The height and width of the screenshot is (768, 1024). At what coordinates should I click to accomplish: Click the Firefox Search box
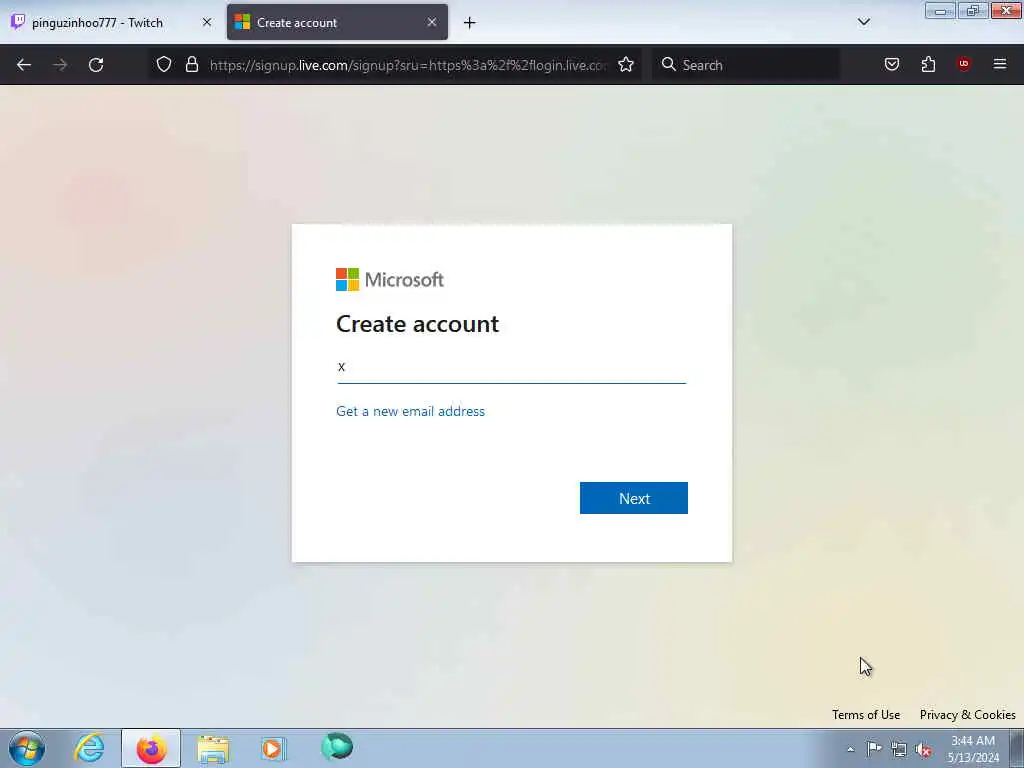(746, 65)
